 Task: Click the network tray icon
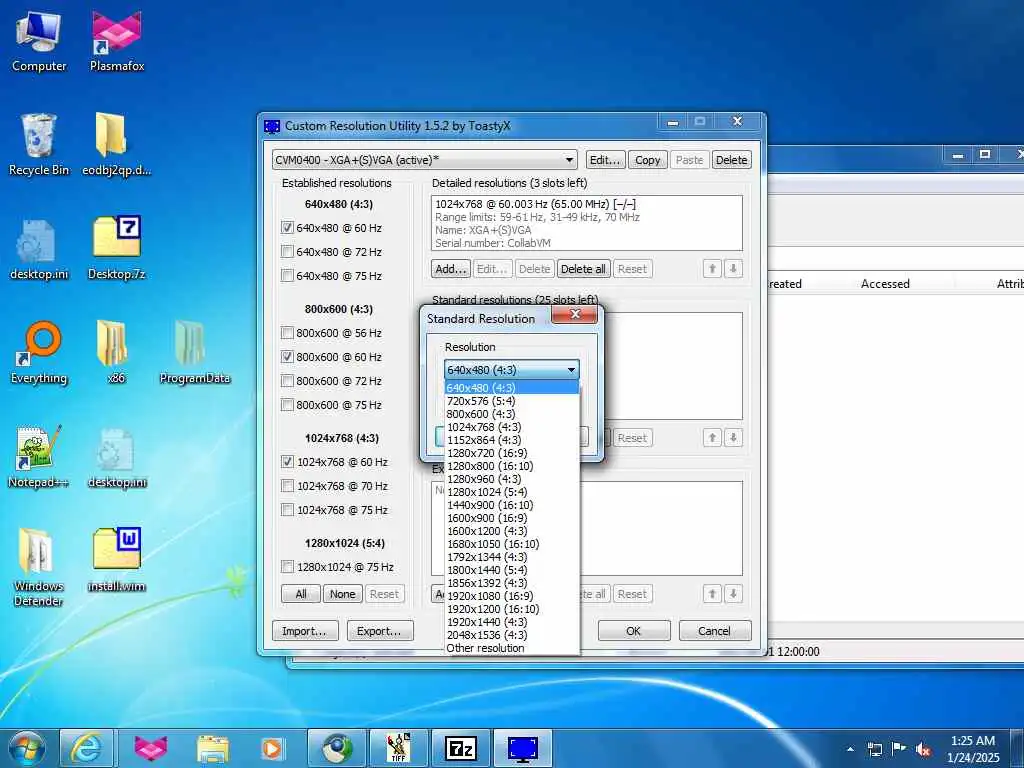874,750
